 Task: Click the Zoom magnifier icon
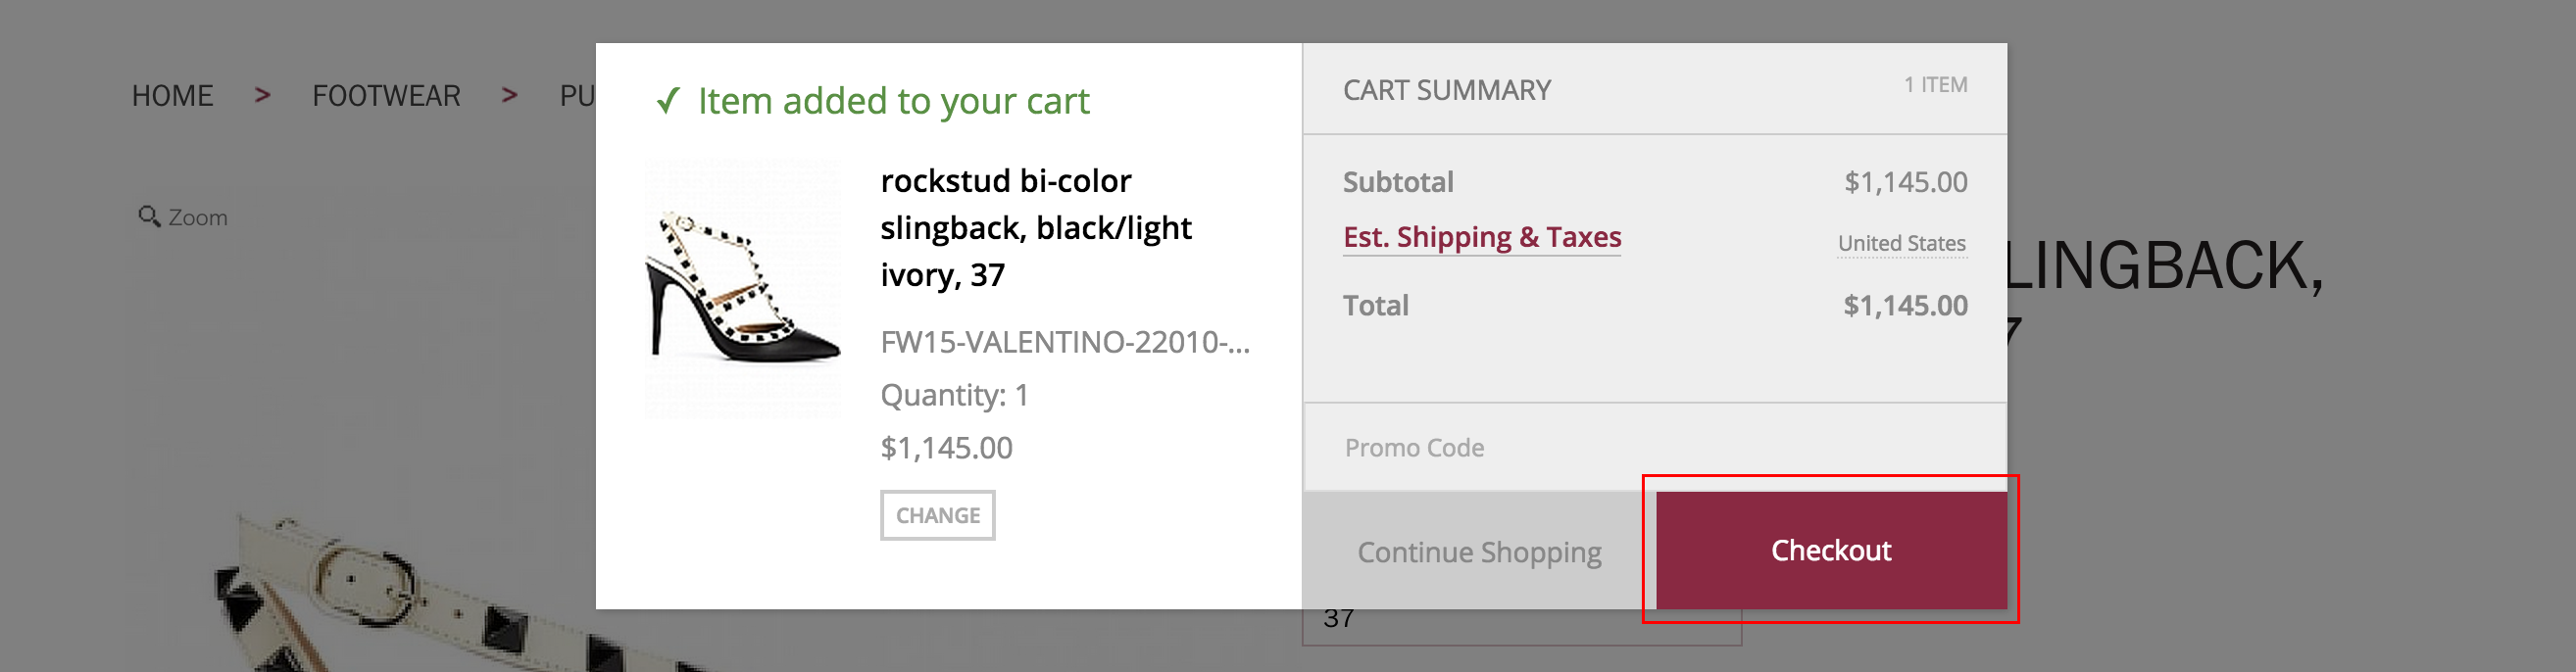coord(149,216)
